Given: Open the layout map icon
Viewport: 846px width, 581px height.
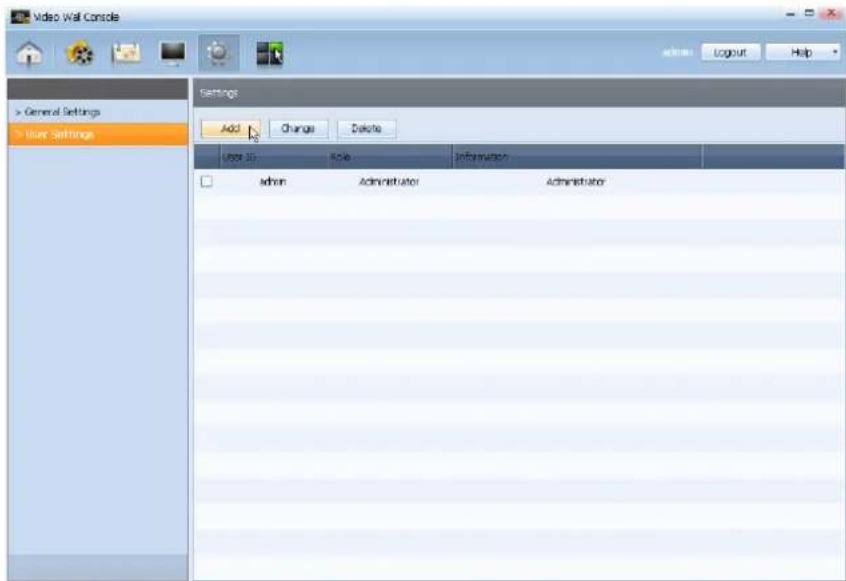Looking at the screenshot, I should [x=126, y=53].
